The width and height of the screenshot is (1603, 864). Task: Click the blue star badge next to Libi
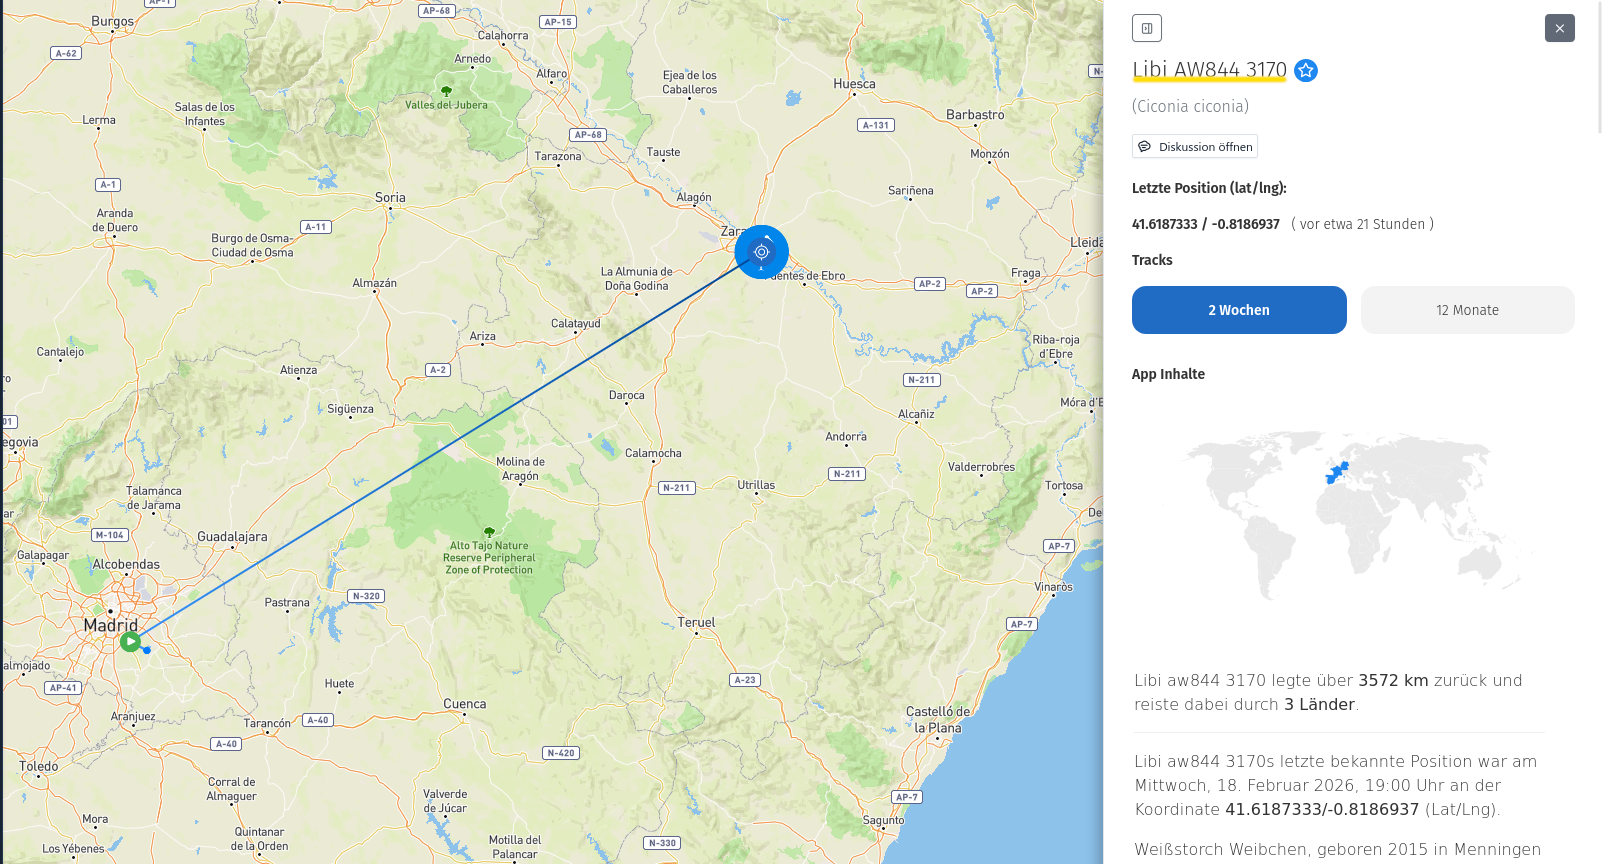click(1305, 70)
